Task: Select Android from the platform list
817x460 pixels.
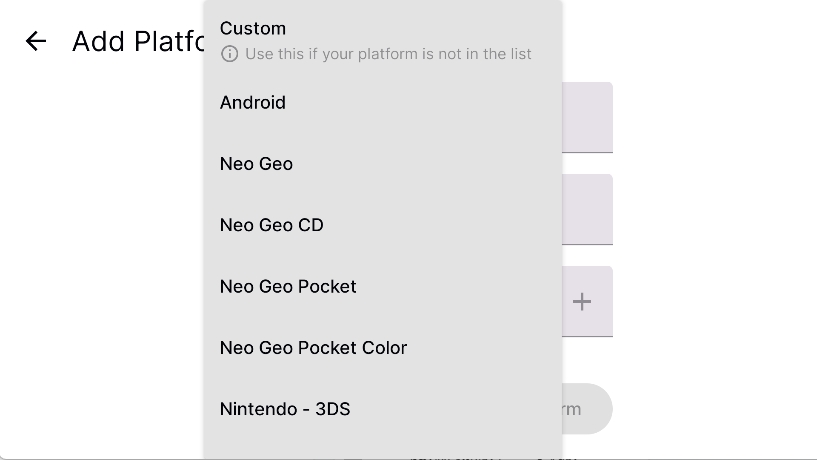Action: pos(253,102)
